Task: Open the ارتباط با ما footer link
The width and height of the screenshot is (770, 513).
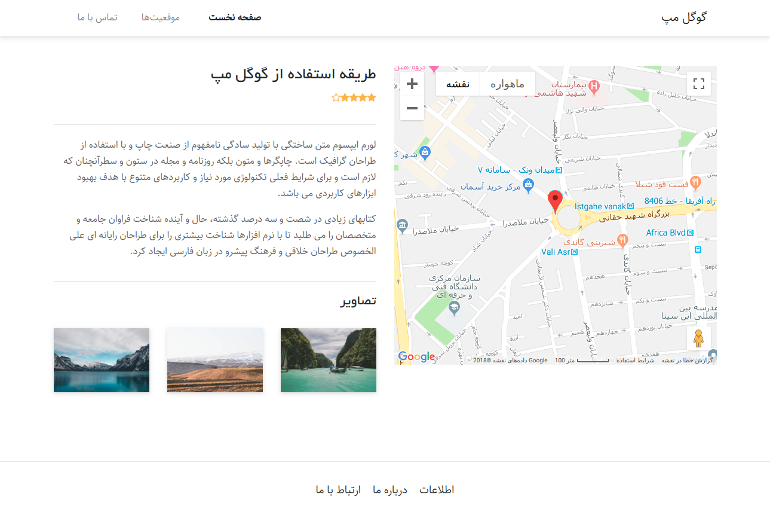Action: click(338, 489)
